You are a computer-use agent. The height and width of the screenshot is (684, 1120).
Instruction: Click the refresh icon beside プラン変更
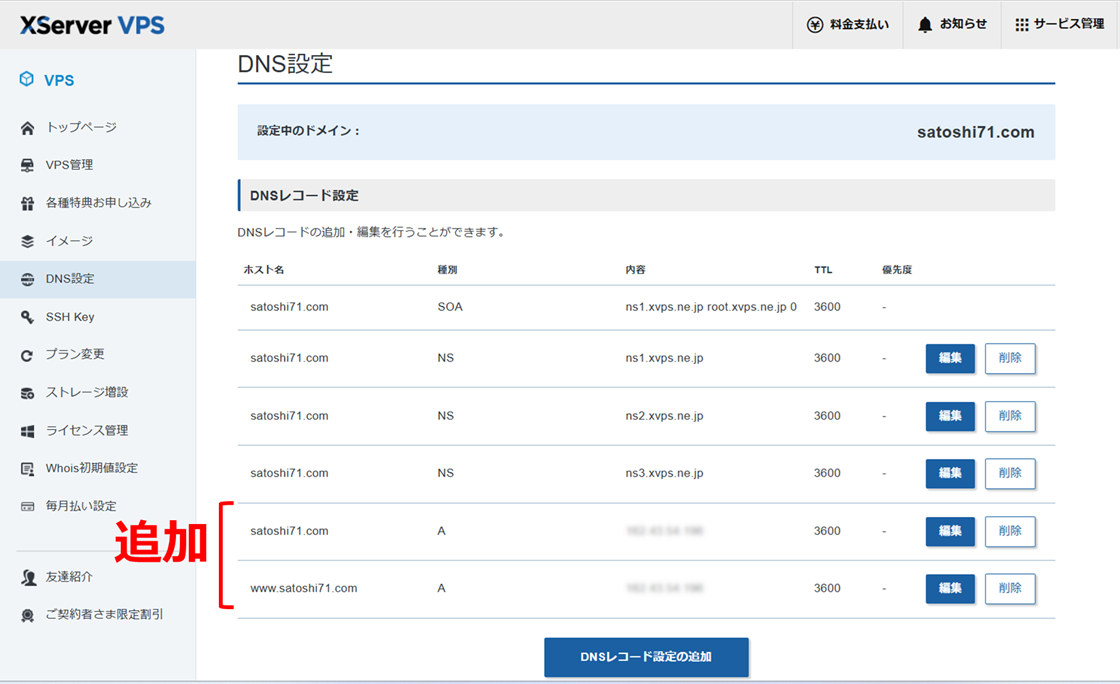27,355
